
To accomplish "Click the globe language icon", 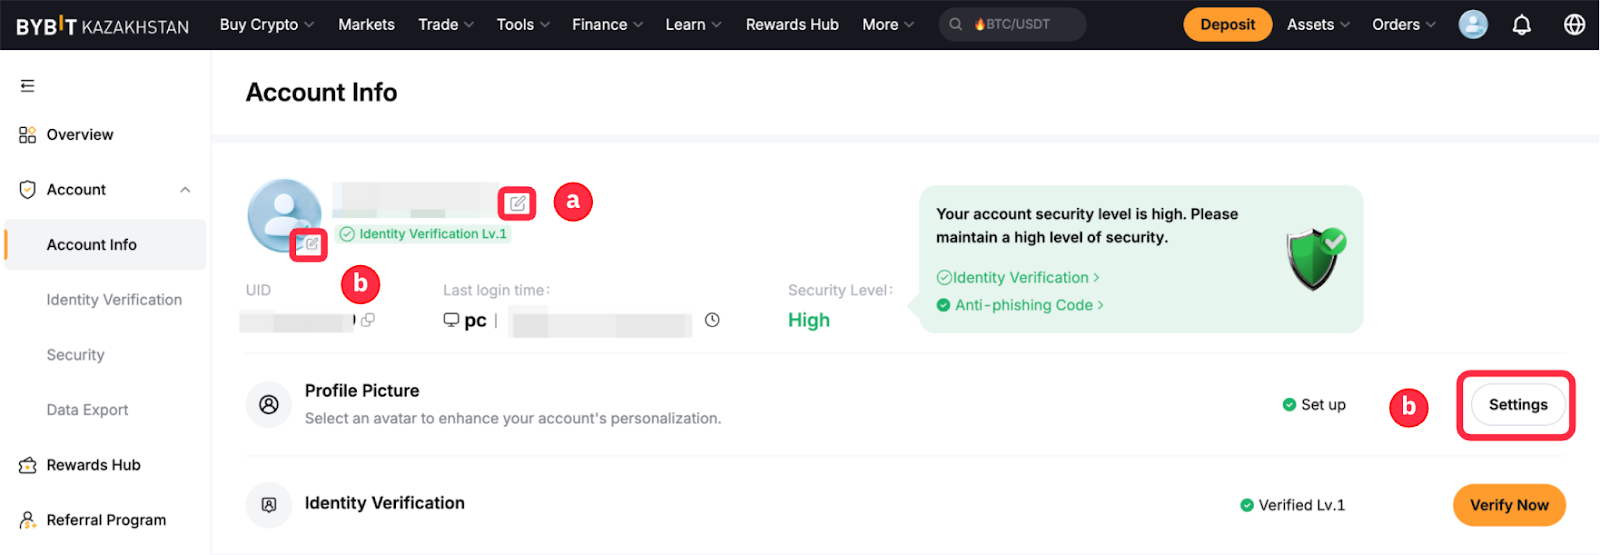I will tap(1574, 25).
